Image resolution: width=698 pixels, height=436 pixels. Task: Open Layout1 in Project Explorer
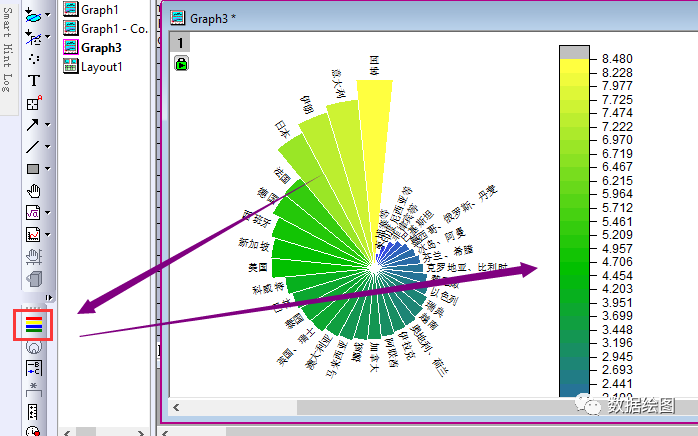pyautogui.click(x=93, y=67)
